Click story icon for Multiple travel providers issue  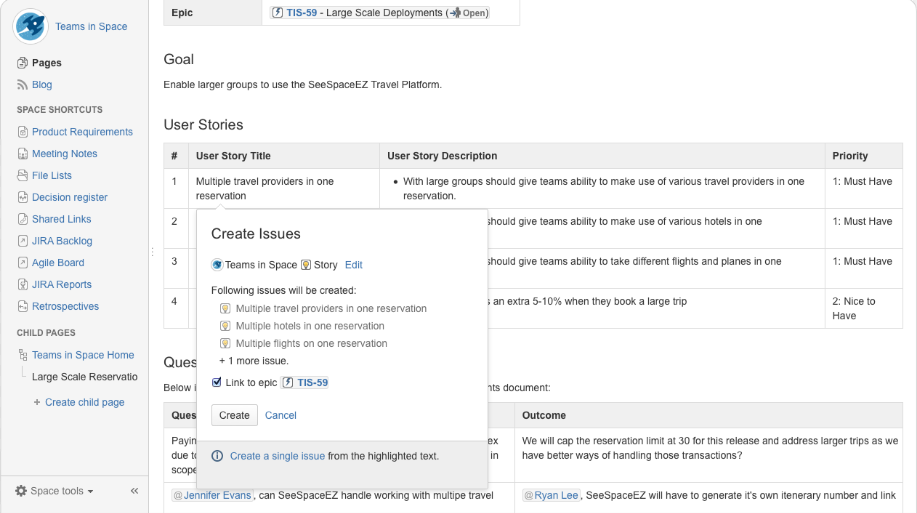pyautogui.click(x=225, y=308)
